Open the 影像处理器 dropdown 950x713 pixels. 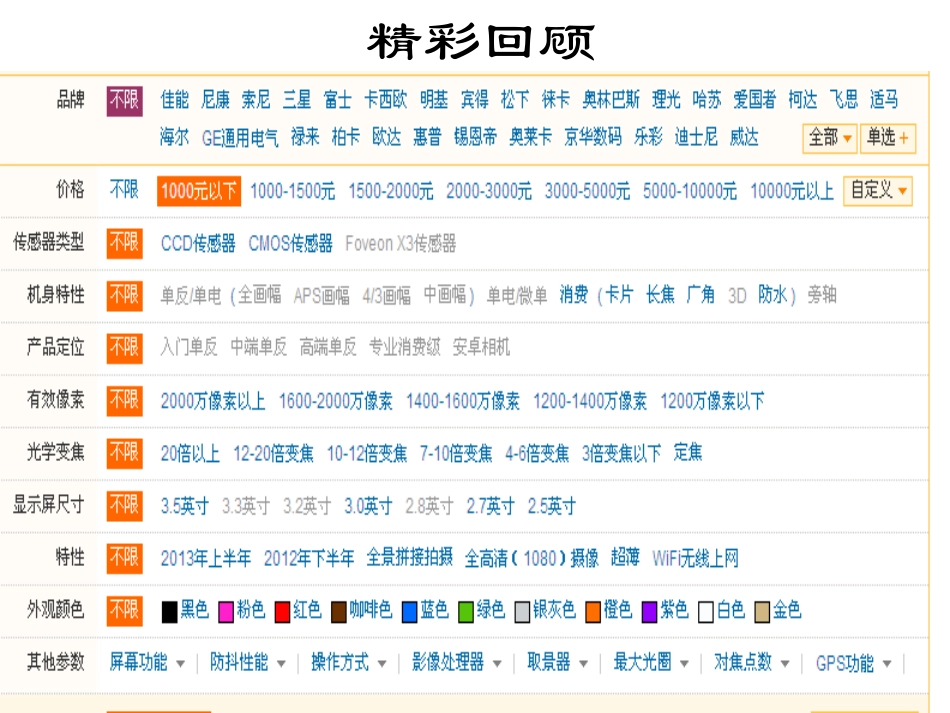(x=456, y=663)
